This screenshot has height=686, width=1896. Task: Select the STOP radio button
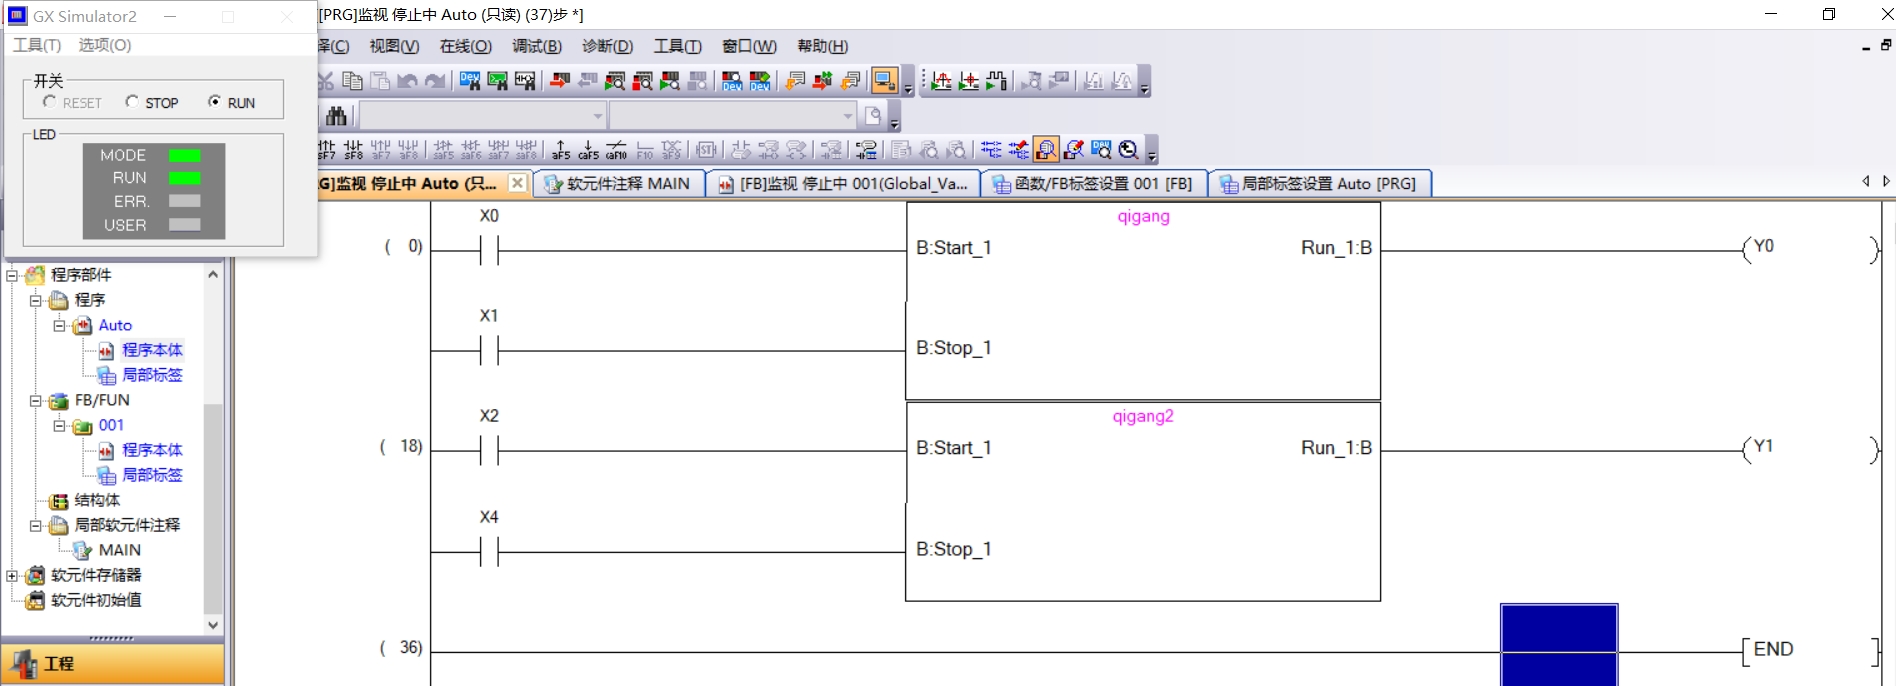pos(132,102)
